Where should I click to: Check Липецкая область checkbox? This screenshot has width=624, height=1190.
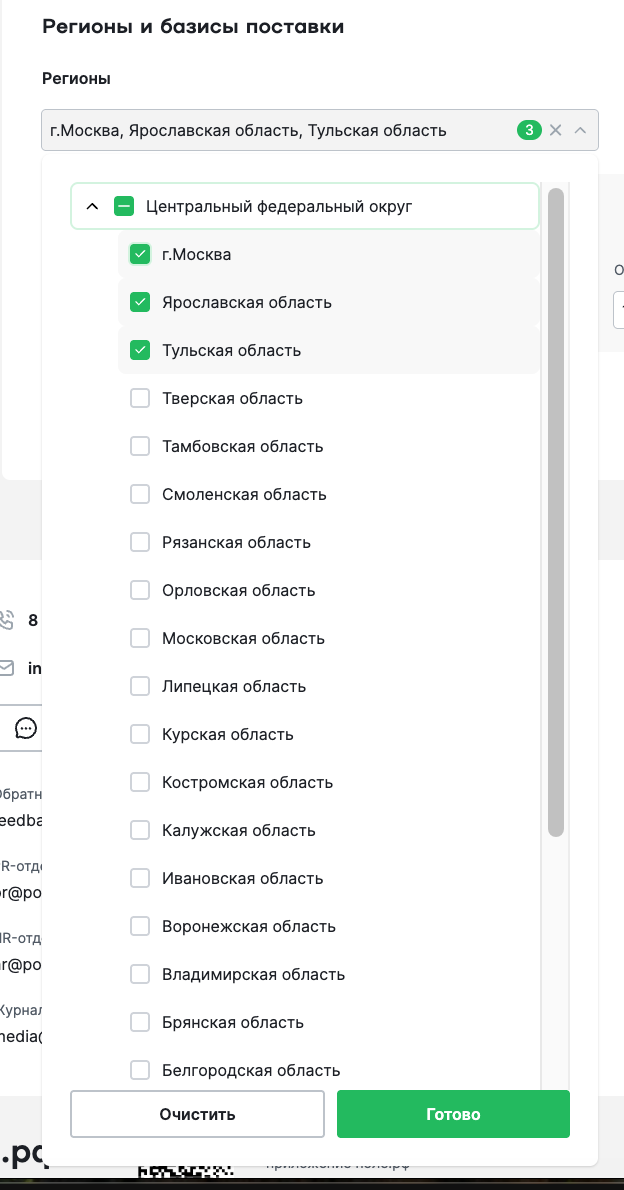pos(140,686)
